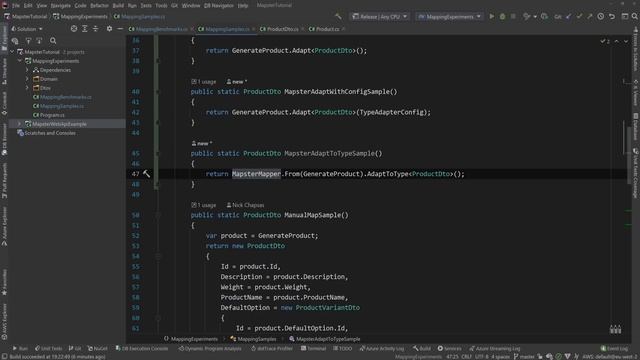The height and width of the screenshot is (360, 640).
Task: Go to previous highlighted problem arrow
Action: click(x=617, y=41)
